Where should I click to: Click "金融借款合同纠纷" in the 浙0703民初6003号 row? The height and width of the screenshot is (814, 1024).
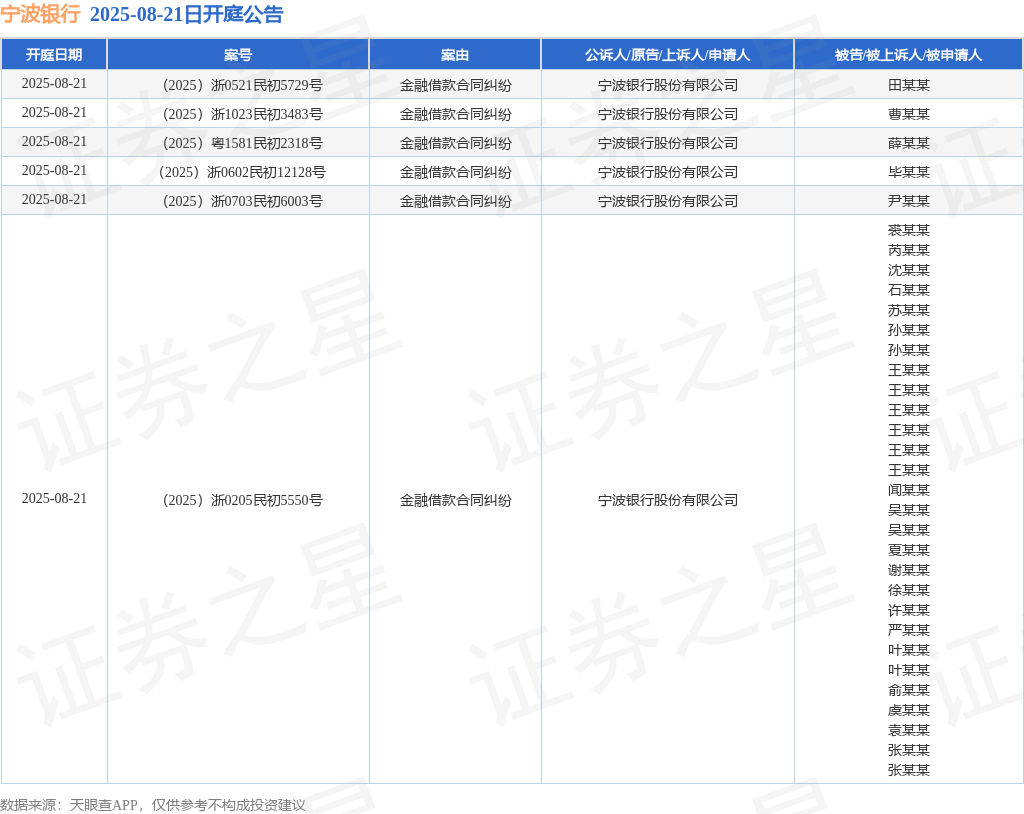click(x=456, y=201)
